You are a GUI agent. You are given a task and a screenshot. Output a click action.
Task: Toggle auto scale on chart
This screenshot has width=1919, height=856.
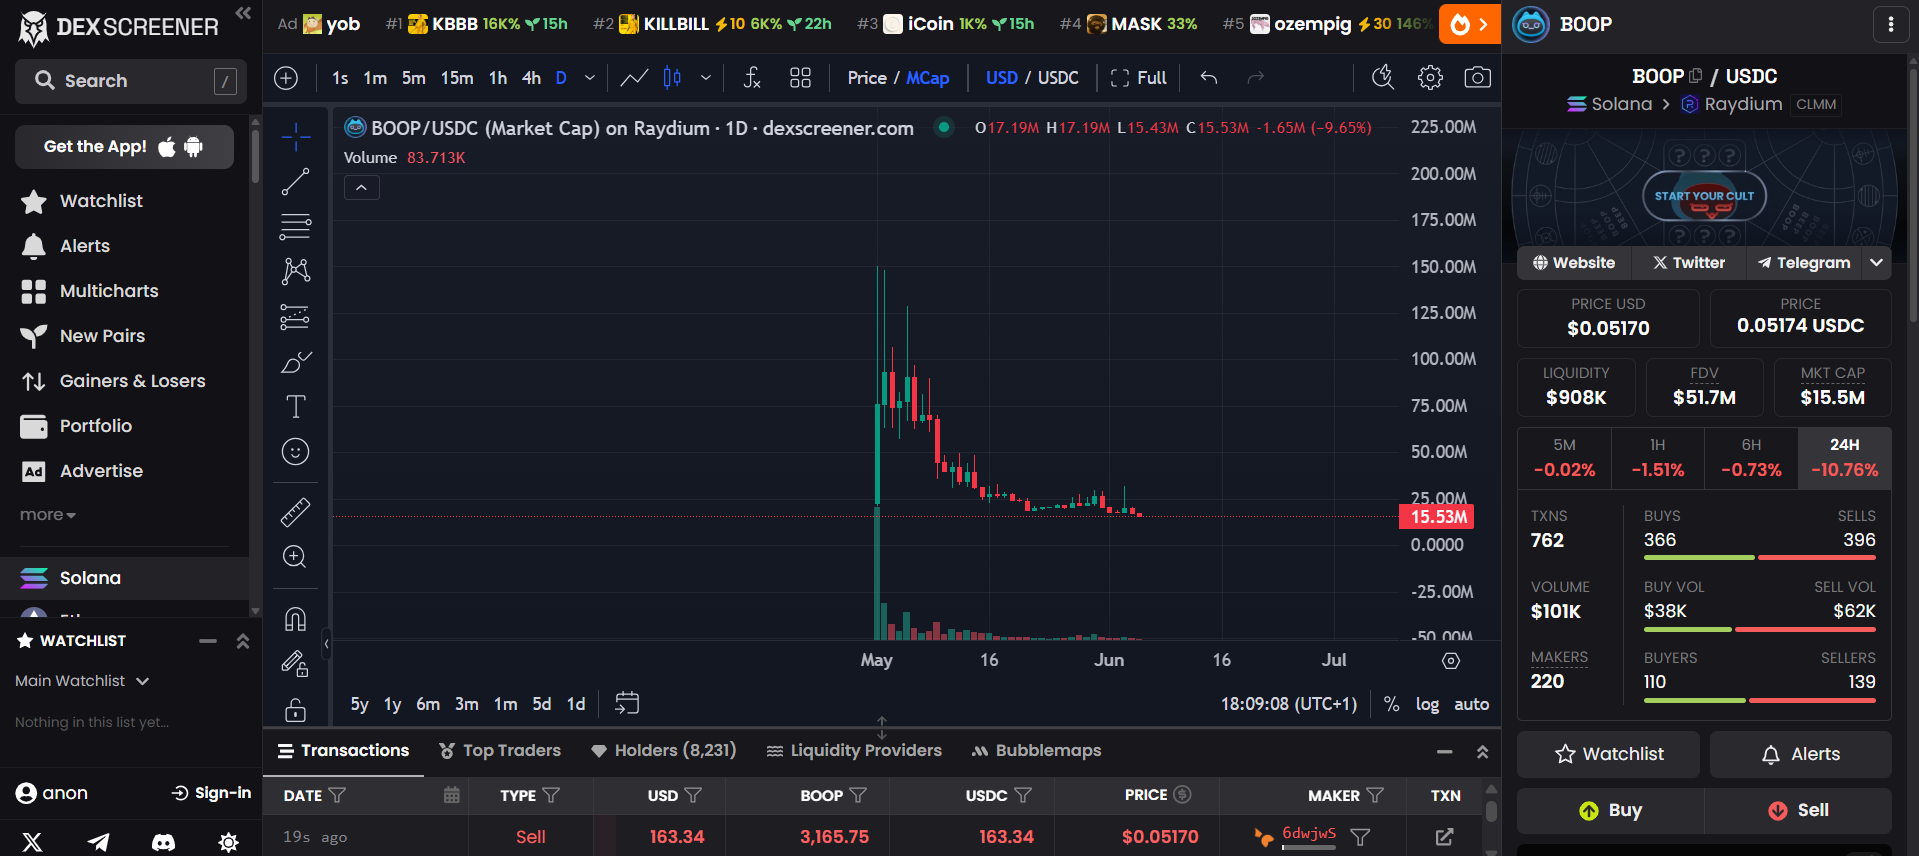[1471, 704]
